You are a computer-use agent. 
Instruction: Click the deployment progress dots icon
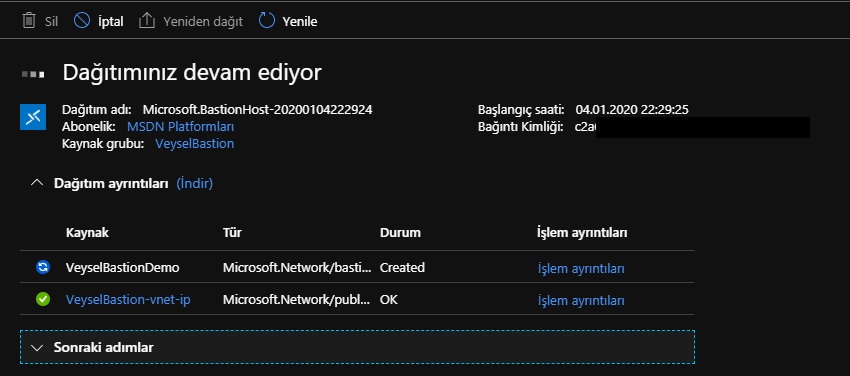[x=33, y=74]
